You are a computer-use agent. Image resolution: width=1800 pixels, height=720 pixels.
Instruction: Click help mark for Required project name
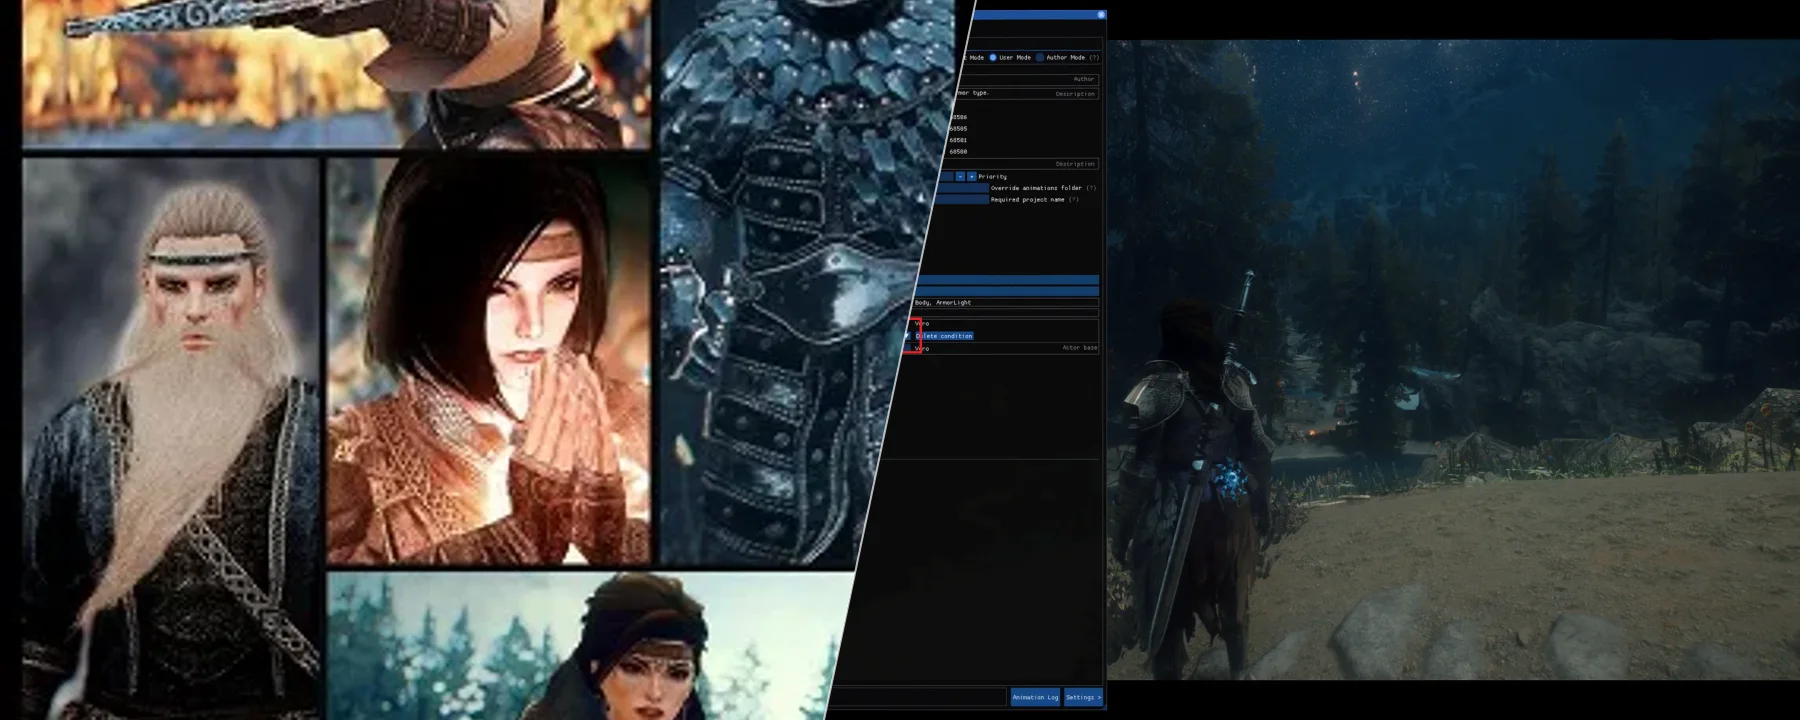click(x=1073, y=199)
